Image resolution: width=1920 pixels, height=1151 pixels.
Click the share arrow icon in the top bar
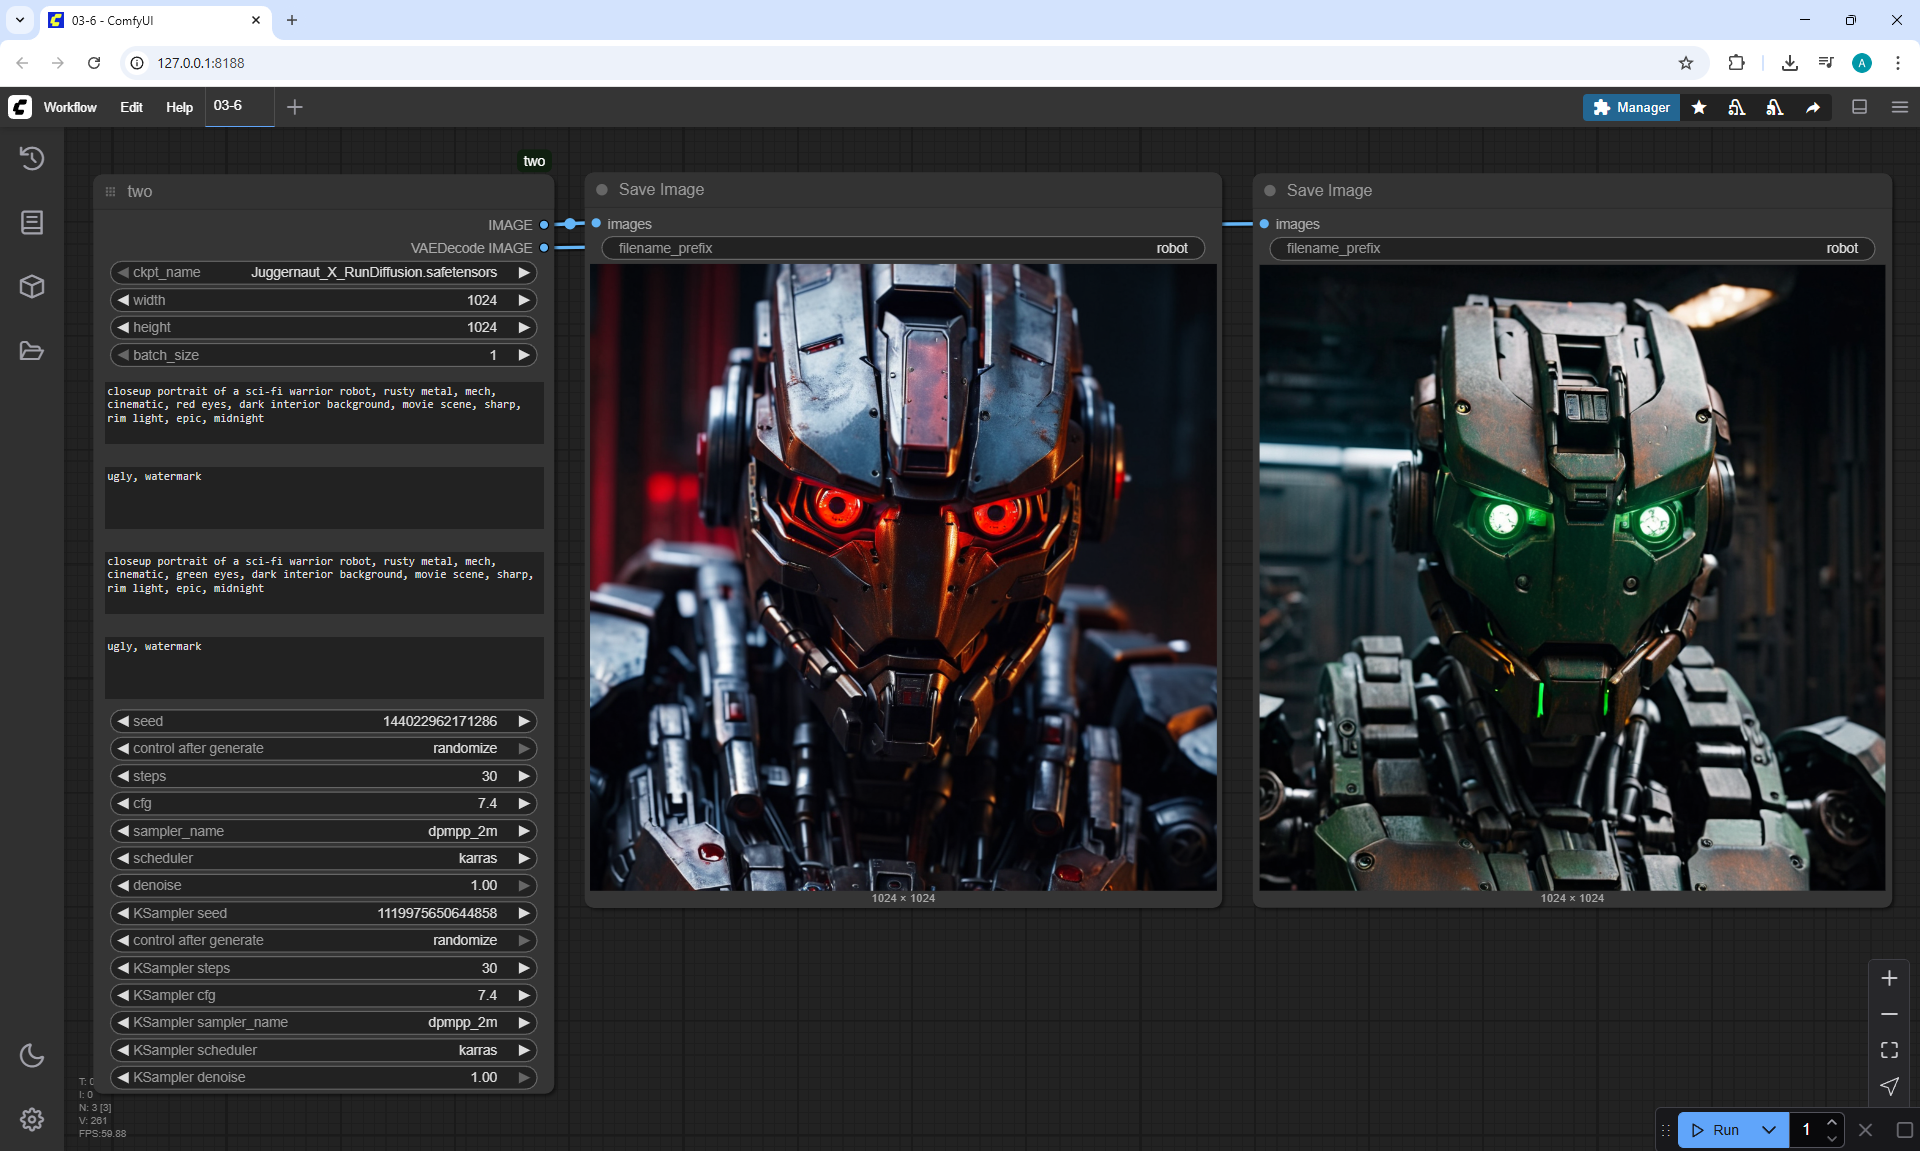pos(1813,107)
